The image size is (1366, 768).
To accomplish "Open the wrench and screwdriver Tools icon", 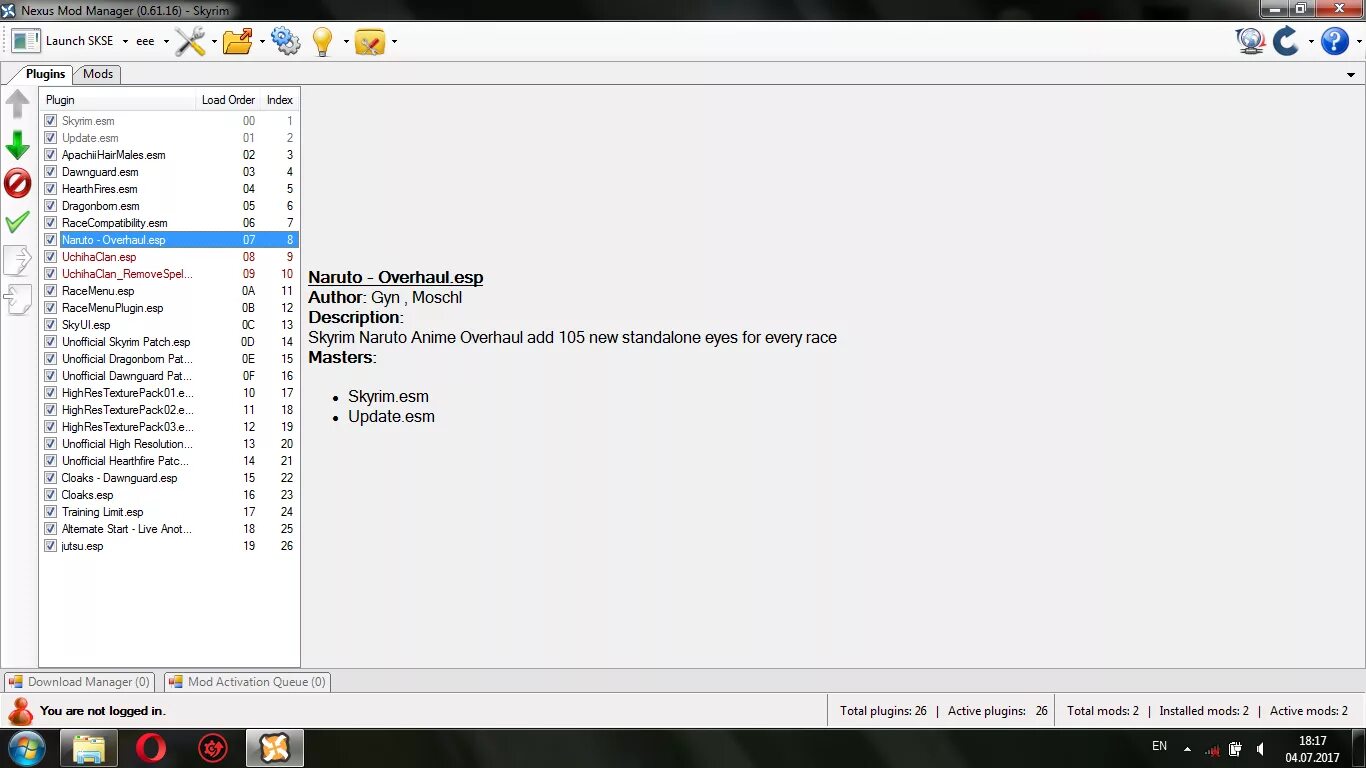I will pos(190,41).
